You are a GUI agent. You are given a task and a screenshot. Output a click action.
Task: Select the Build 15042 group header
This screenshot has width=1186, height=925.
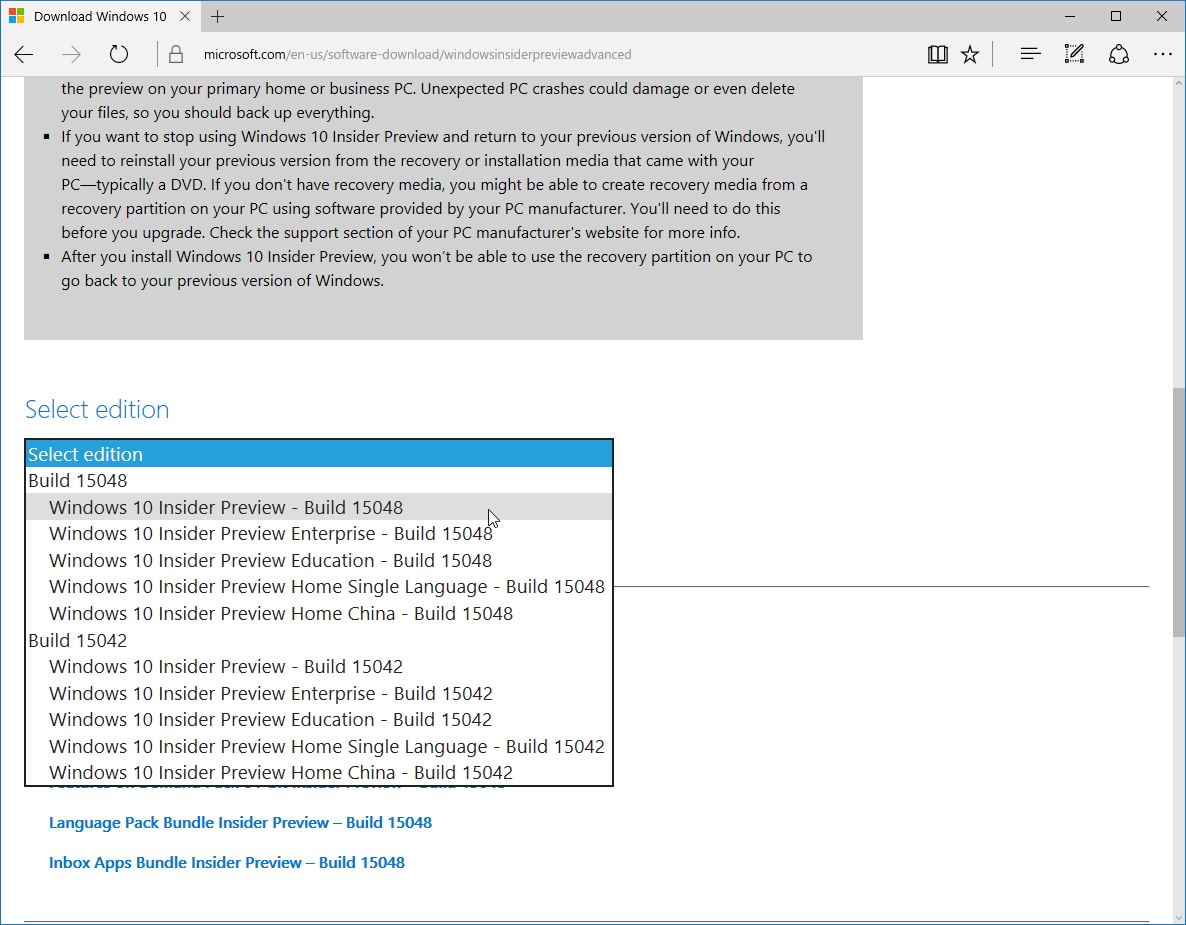click(x=77, y=640)
